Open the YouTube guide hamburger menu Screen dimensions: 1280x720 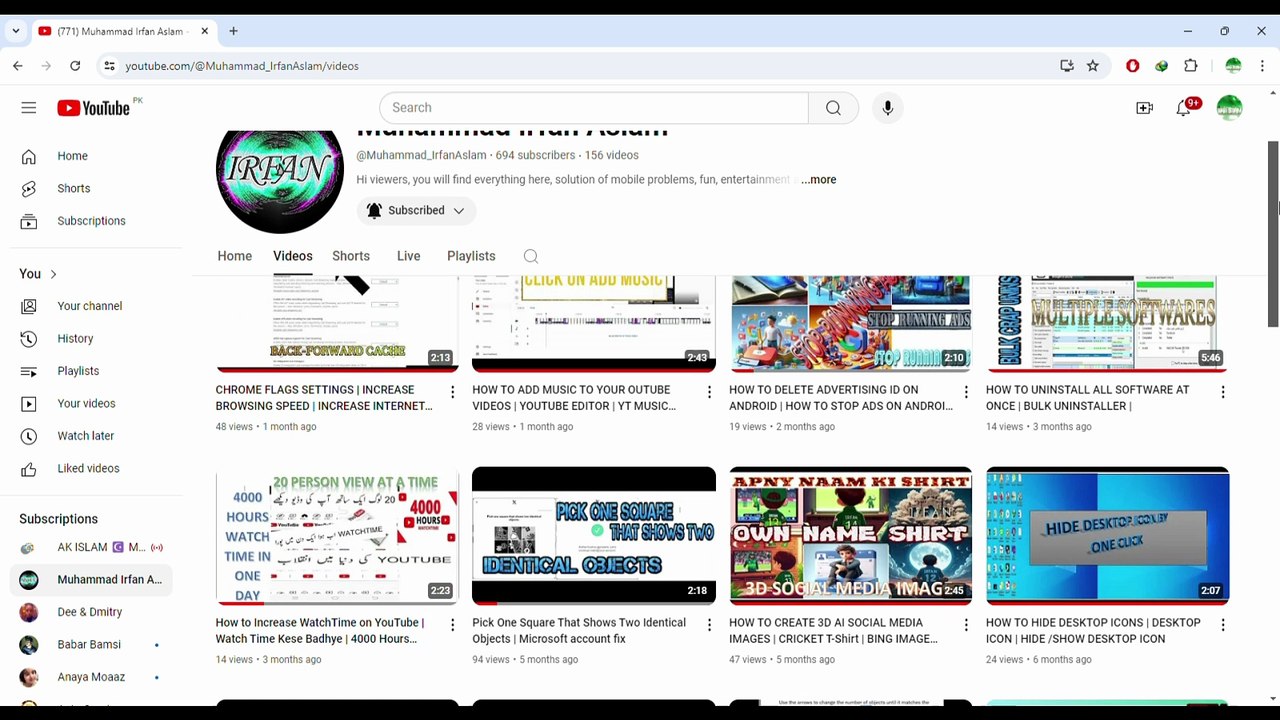point(28,108)
